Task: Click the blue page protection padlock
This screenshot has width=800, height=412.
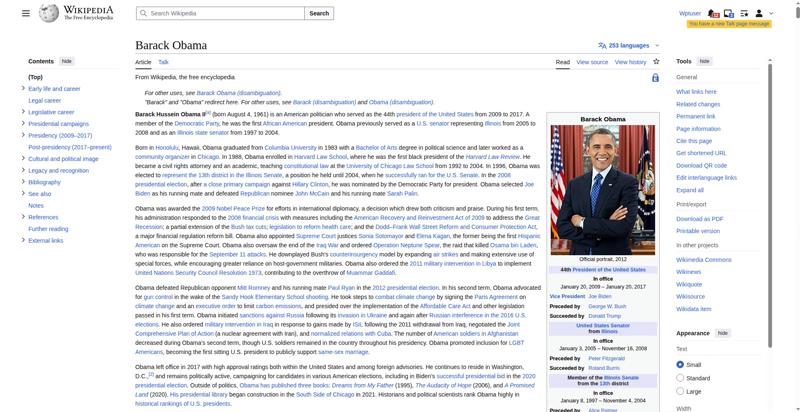Action: pyautogui.click(x=655, y=77)
